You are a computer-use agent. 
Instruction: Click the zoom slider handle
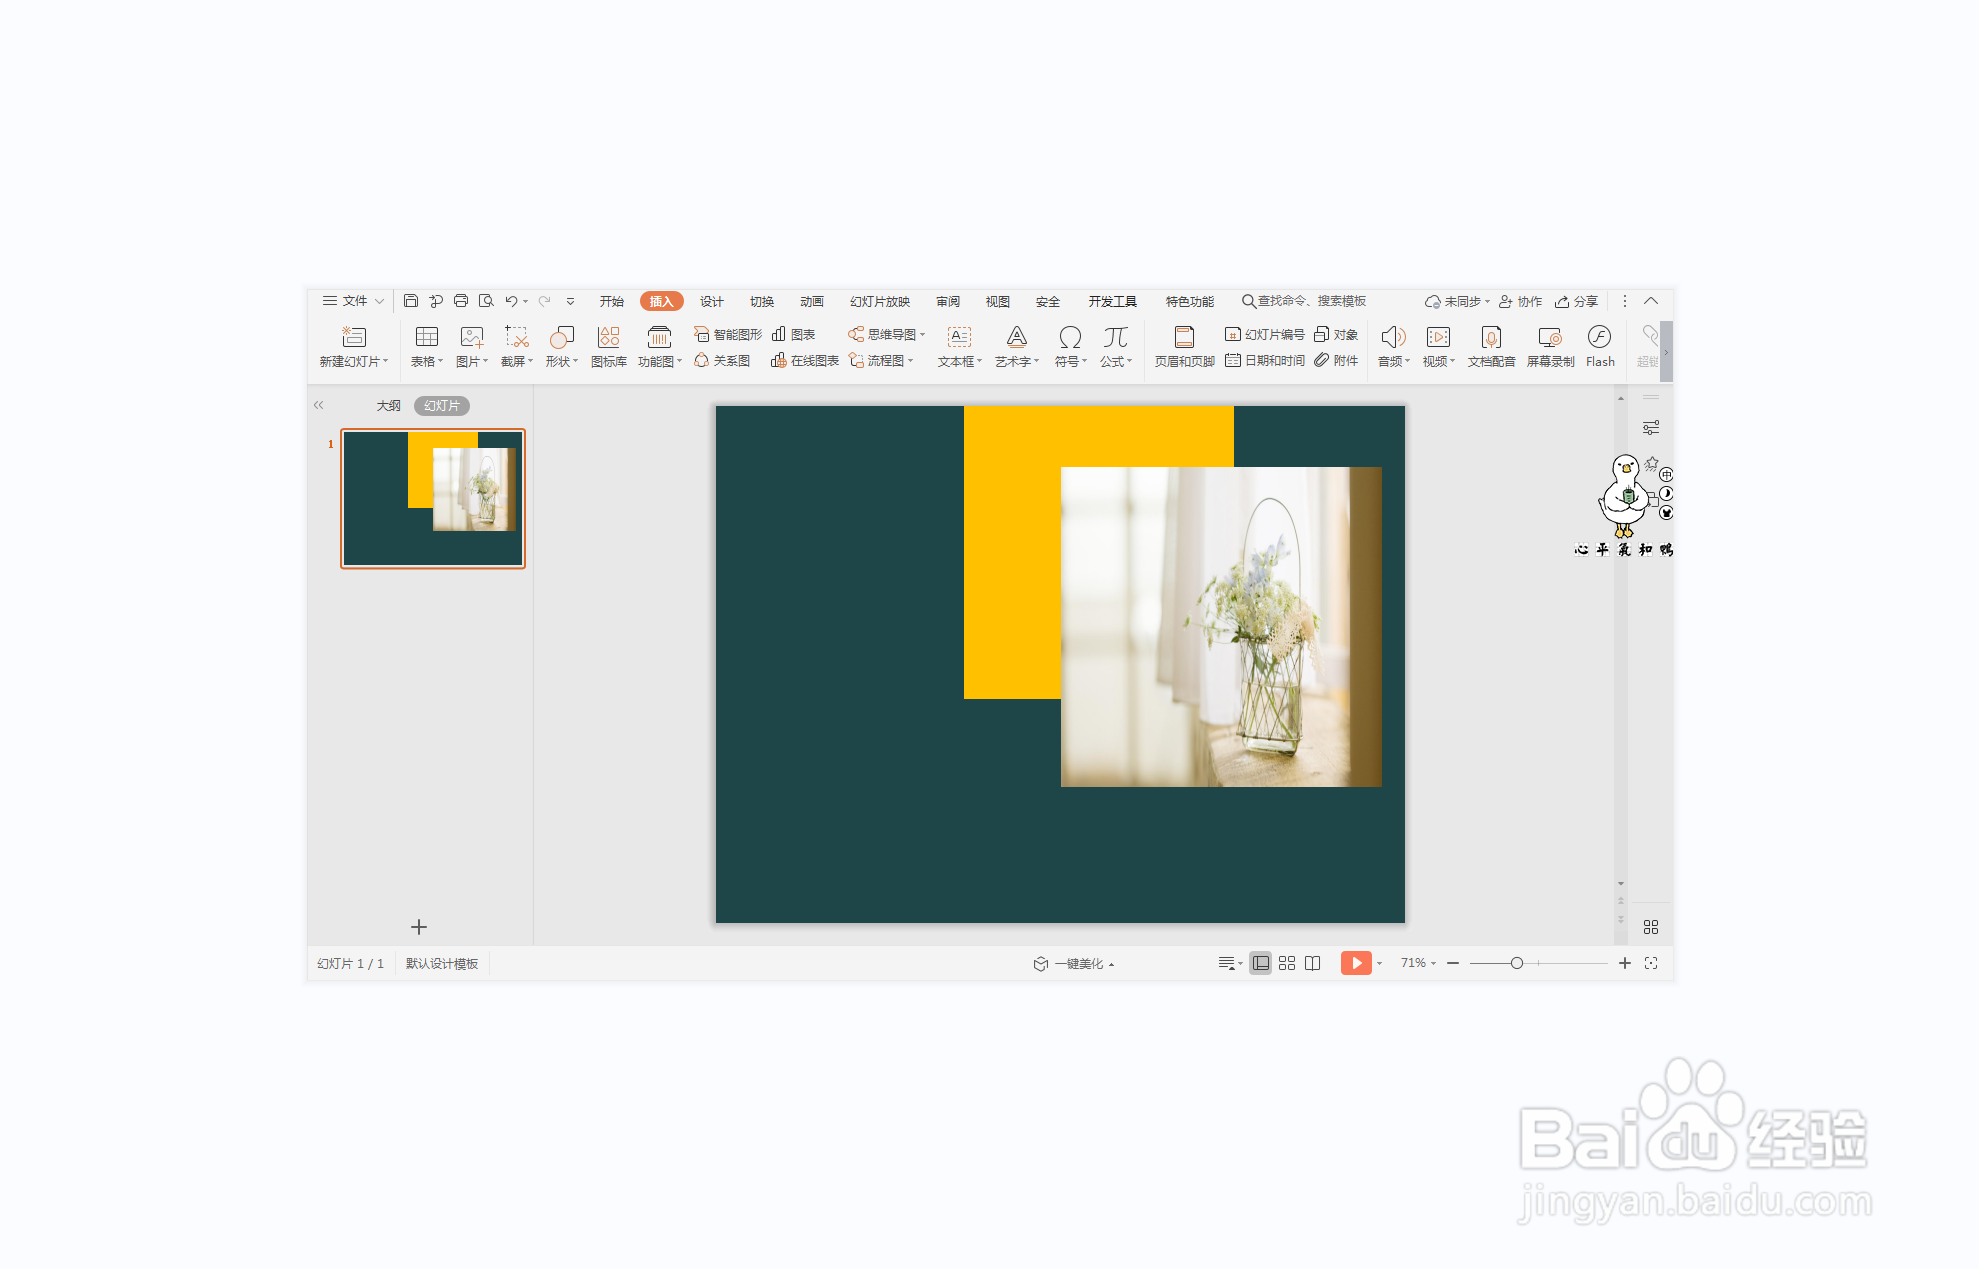pyautogui.click(x=1517, y=963)
